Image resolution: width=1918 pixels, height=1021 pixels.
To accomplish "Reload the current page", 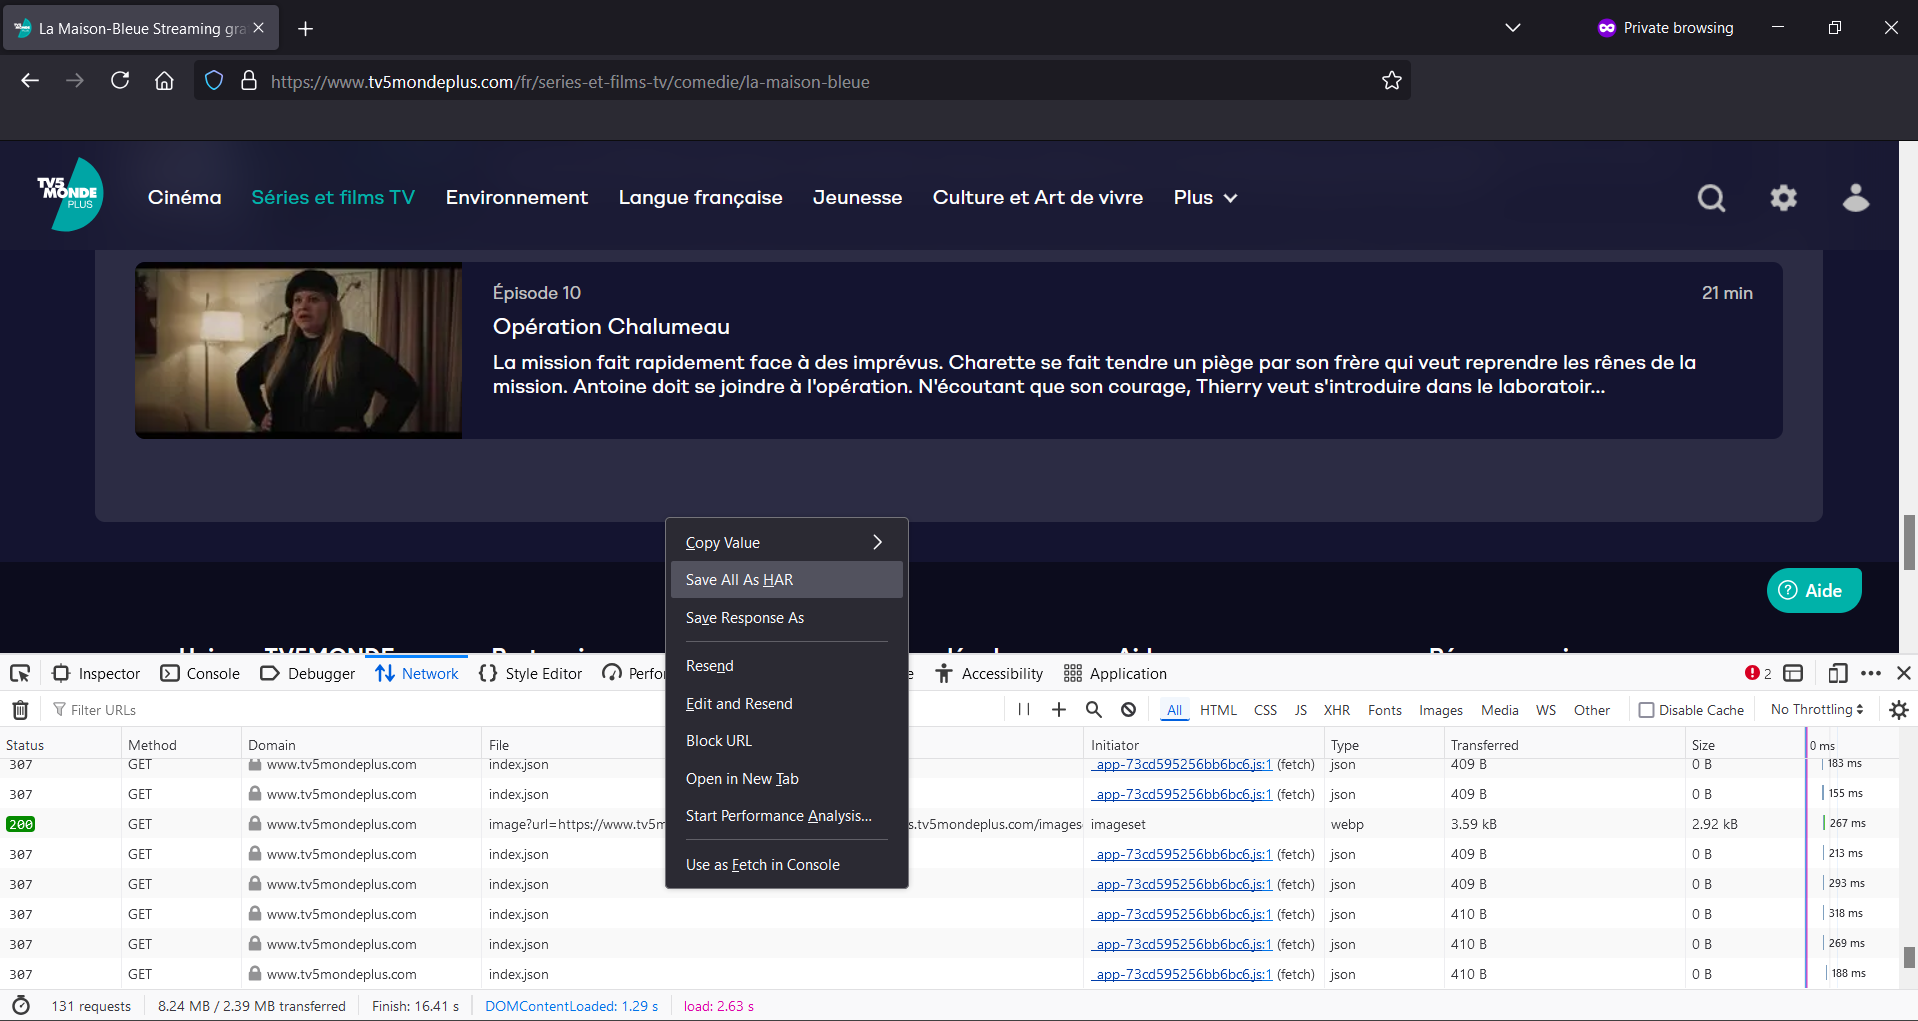I will point(120,81).
